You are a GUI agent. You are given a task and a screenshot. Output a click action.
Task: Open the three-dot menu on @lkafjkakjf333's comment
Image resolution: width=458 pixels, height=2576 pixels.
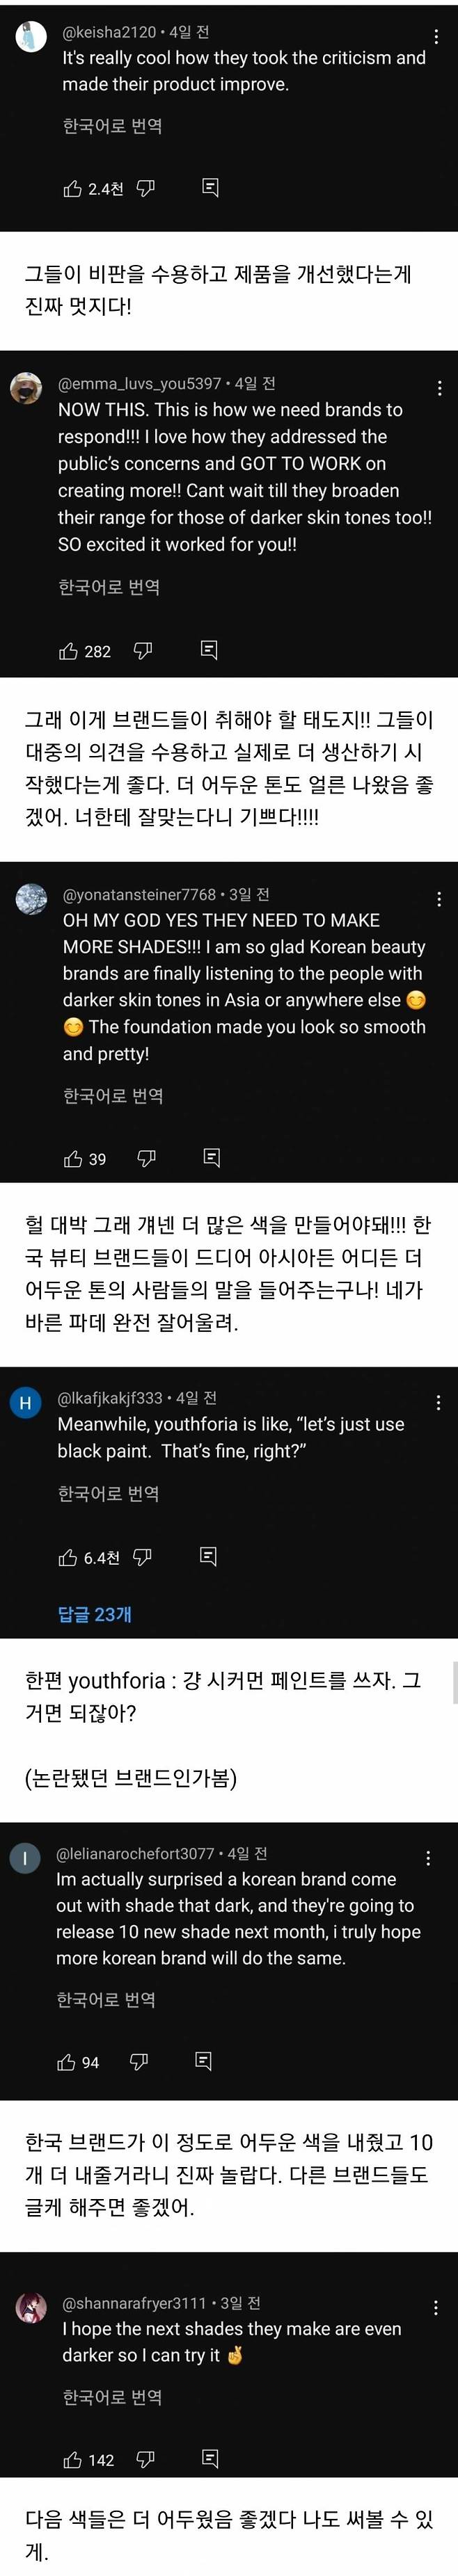point(438,1402)
